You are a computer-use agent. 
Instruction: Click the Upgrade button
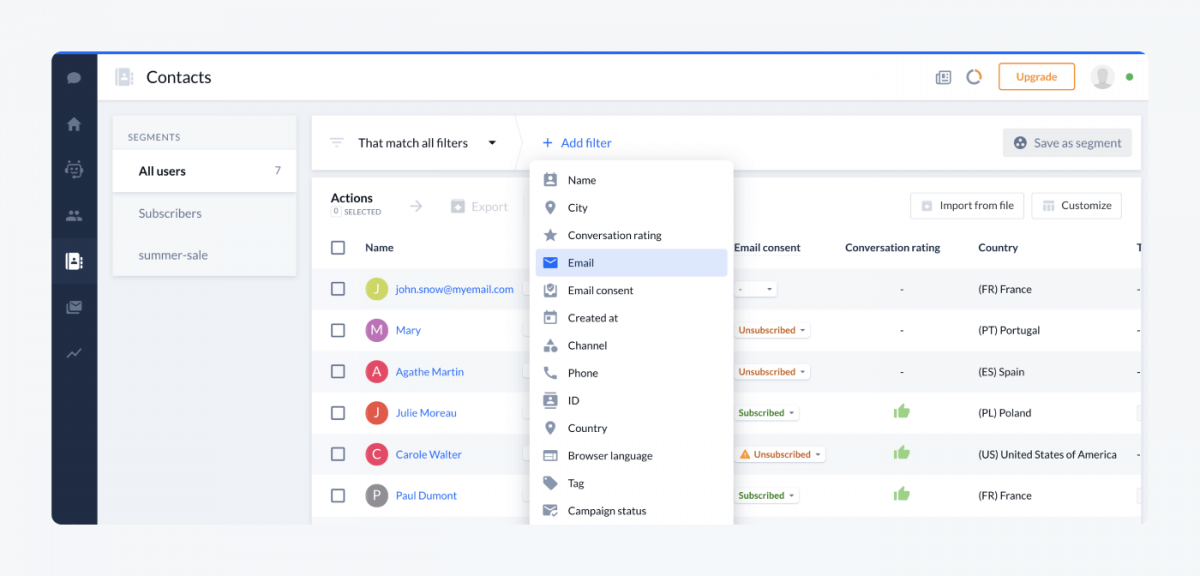1036,77
